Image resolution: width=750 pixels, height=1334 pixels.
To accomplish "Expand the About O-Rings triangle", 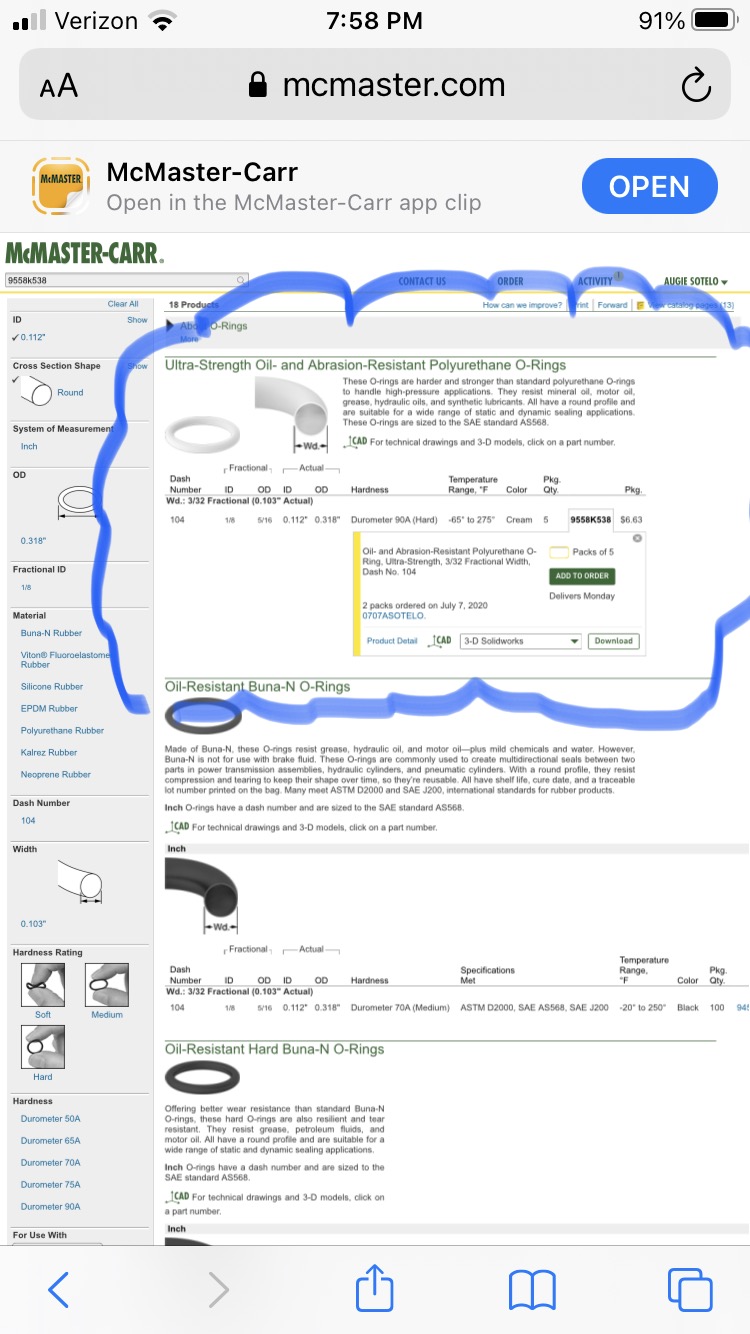I will coord(170,326).
